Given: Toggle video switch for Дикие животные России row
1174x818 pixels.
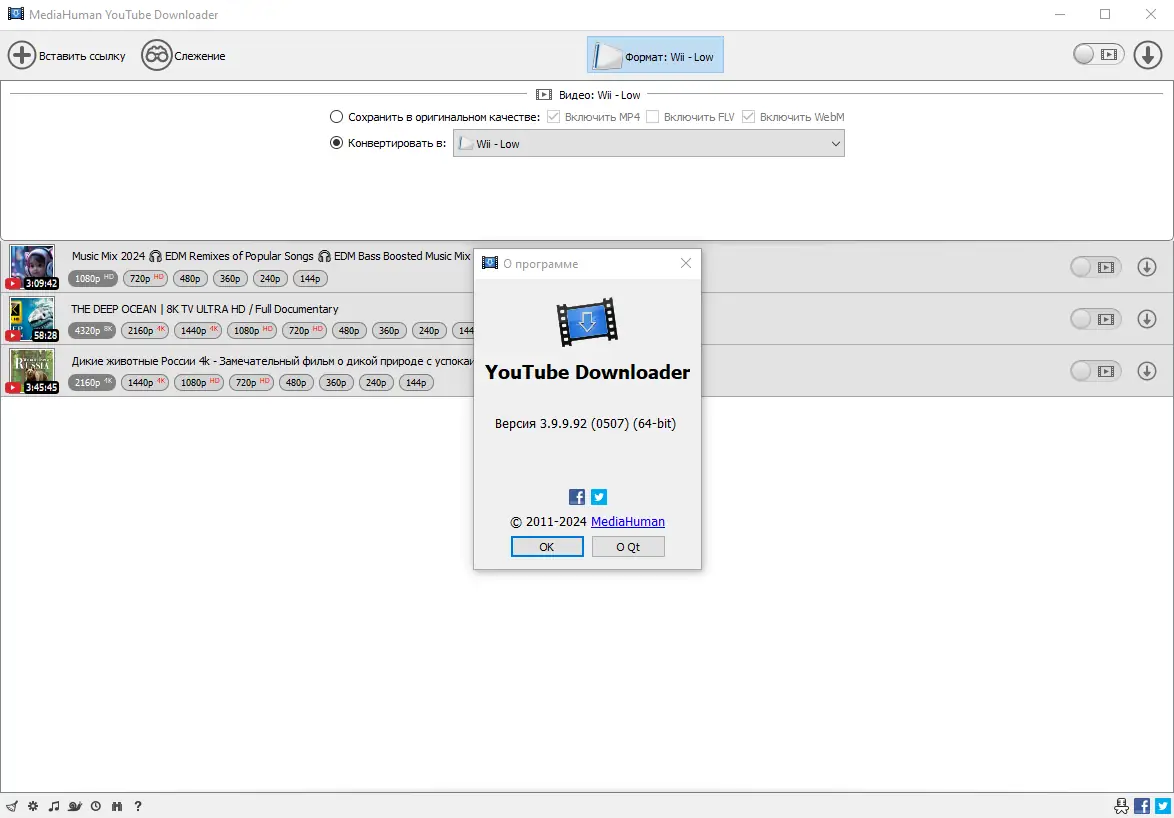Looking at the screenshot, I should point(1095,371).
